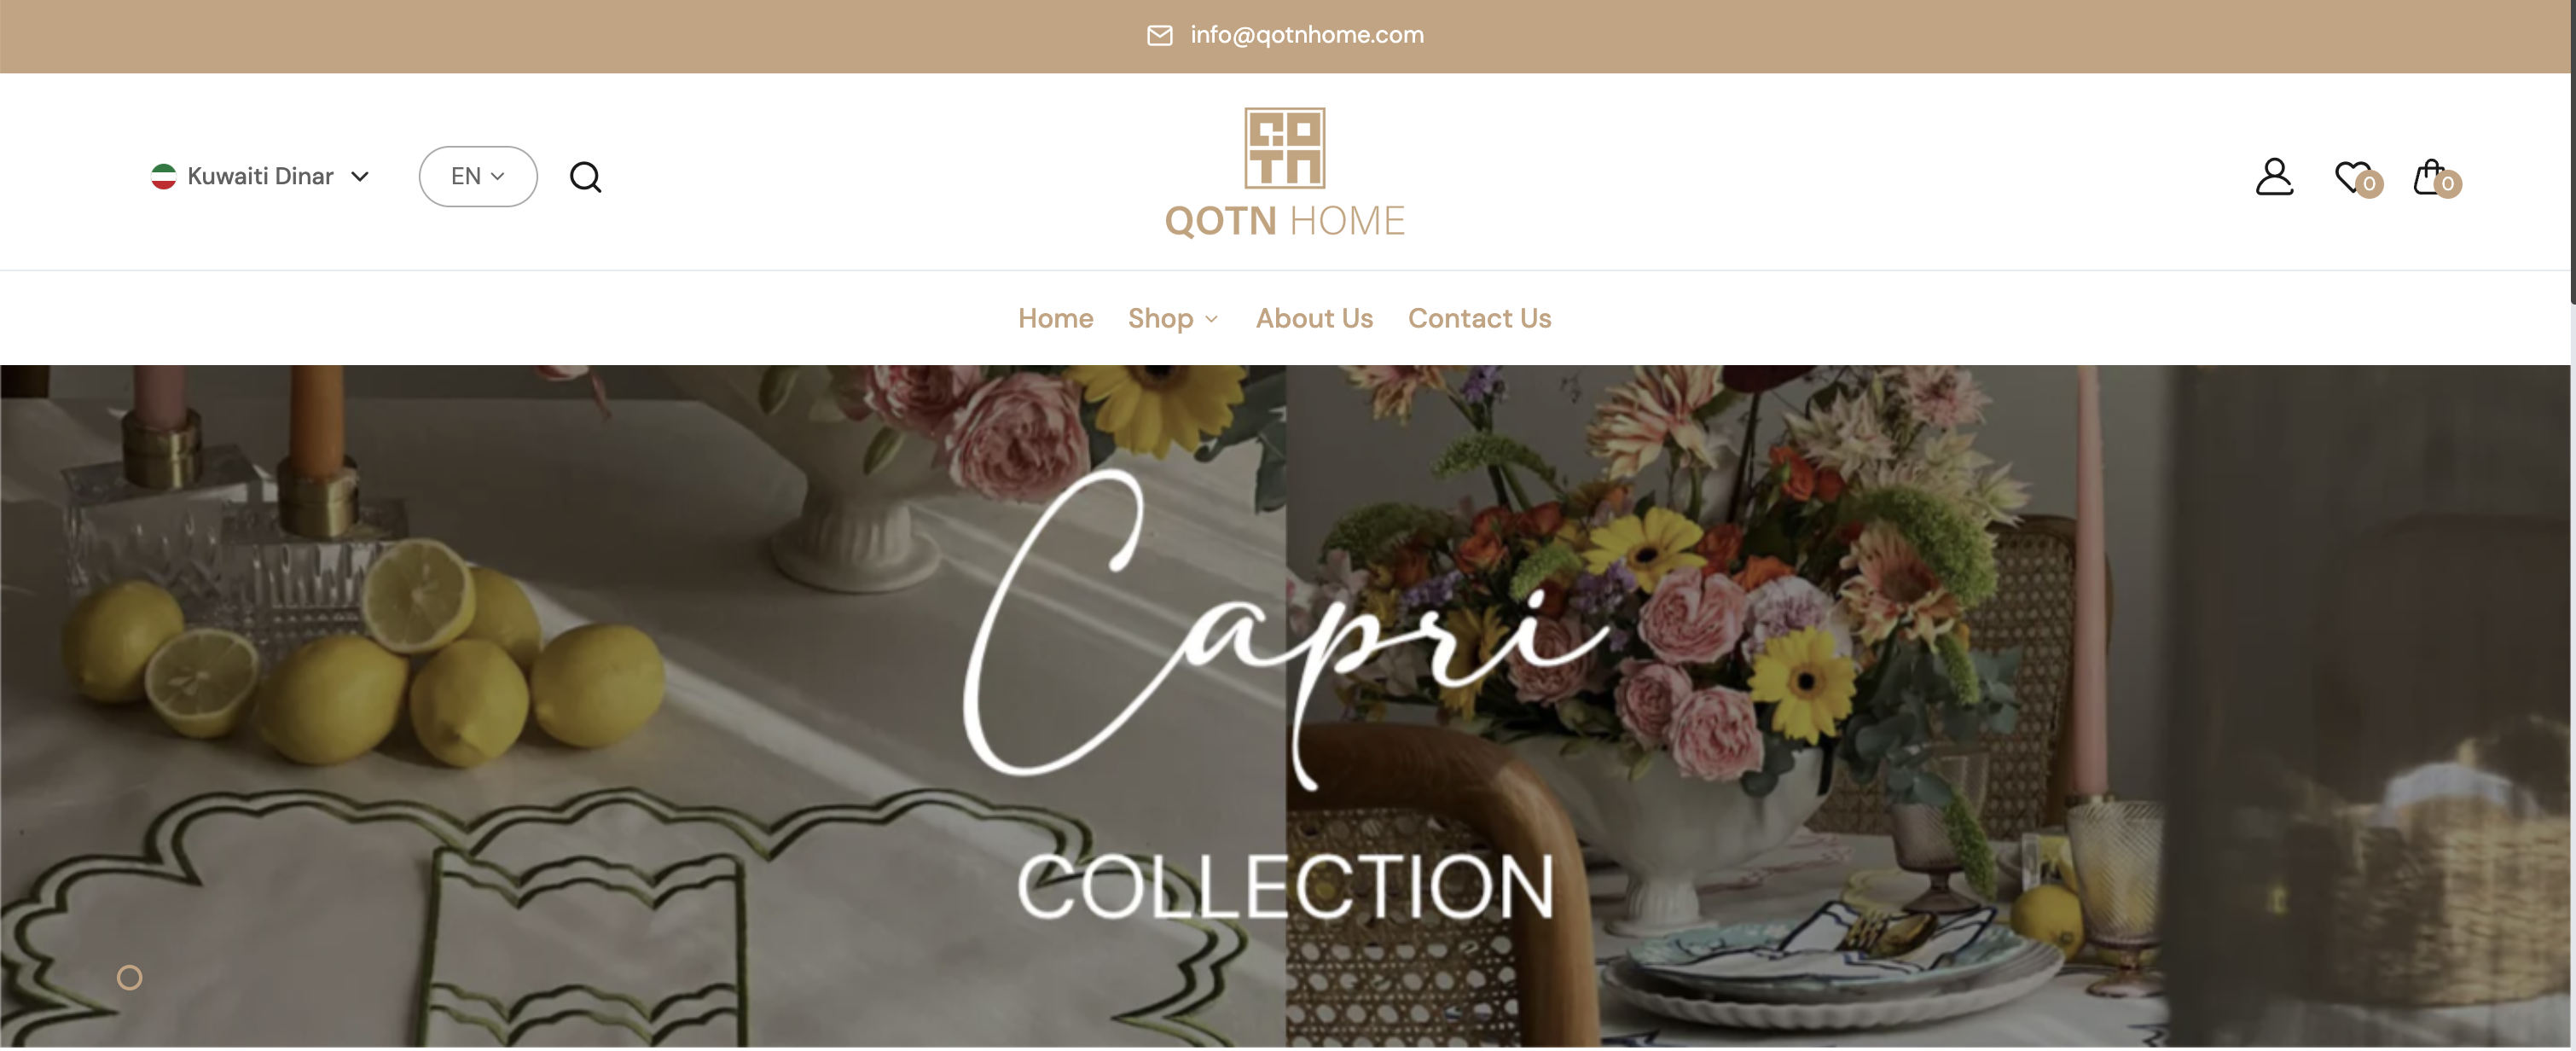Go to the Home menu item
Image resolution: width=2576 pixels, height=1051 pixels.
[x=1055, y=318]
